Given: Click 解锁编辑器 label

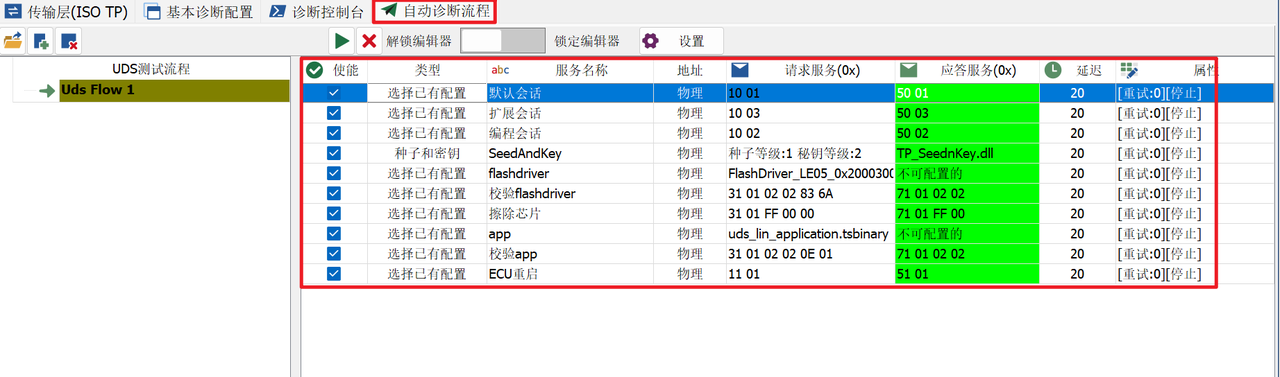Looking at the screenshot, I should pos(419,42).
